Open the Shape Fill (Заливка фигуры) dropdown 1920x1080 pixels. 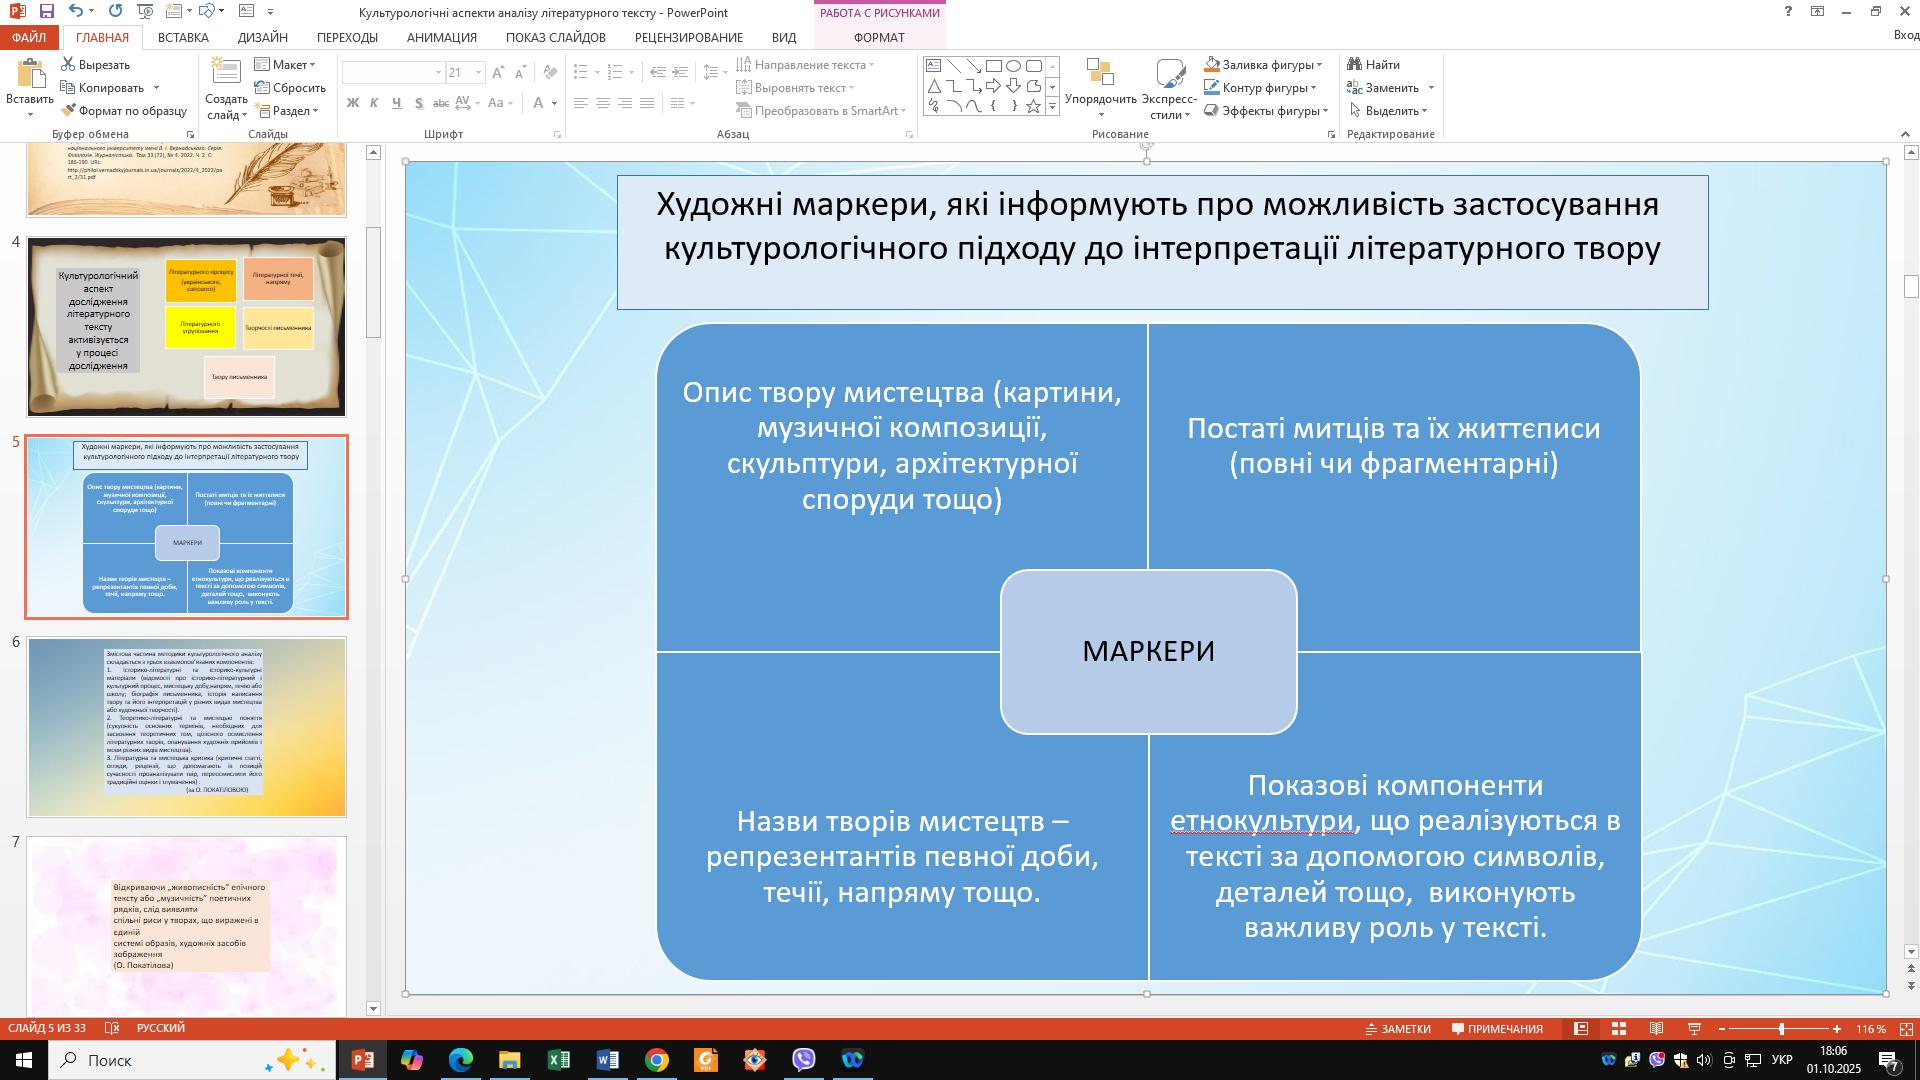click(x=1319, y=65)
